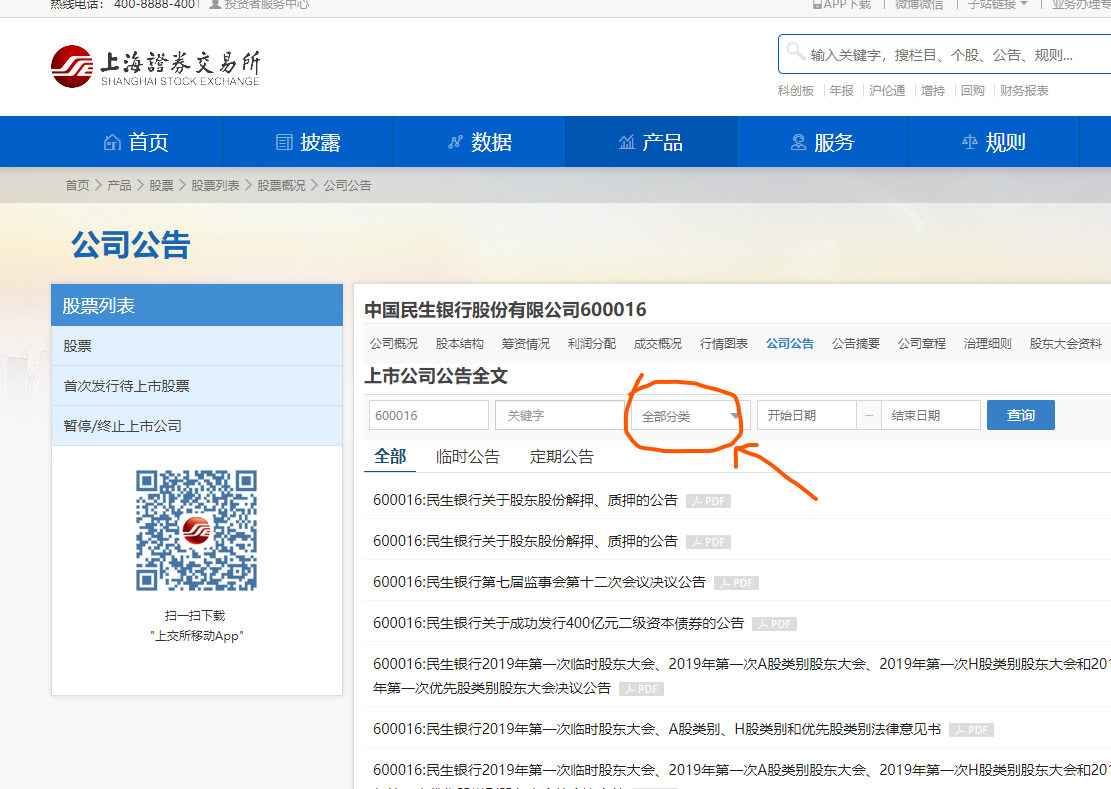The width and height of the screenshot is (1111, 789).
Task: Click the 科创板 quick search link
Action: 796,91
